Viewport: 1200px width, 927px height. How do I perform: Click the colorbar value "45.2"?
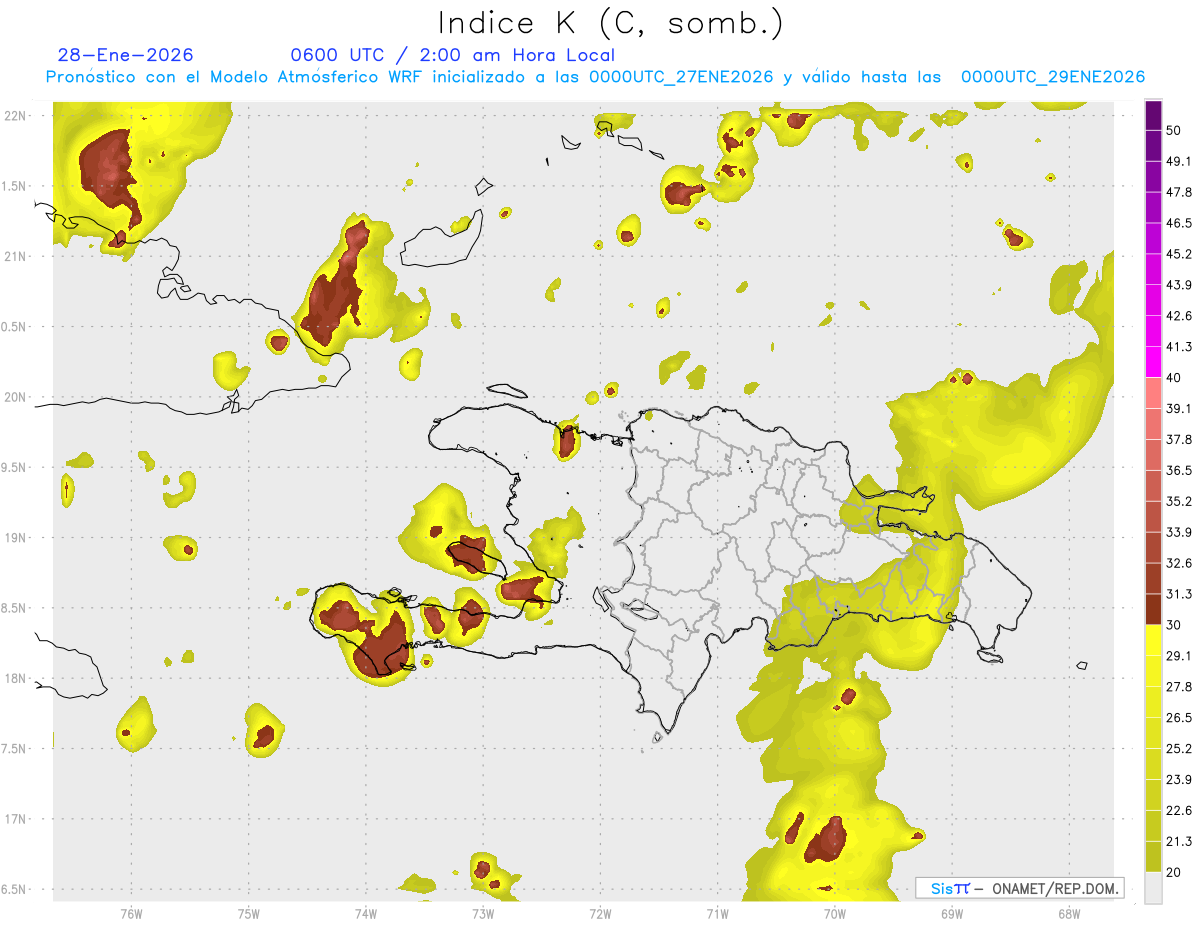click(x=1179, y=253)
